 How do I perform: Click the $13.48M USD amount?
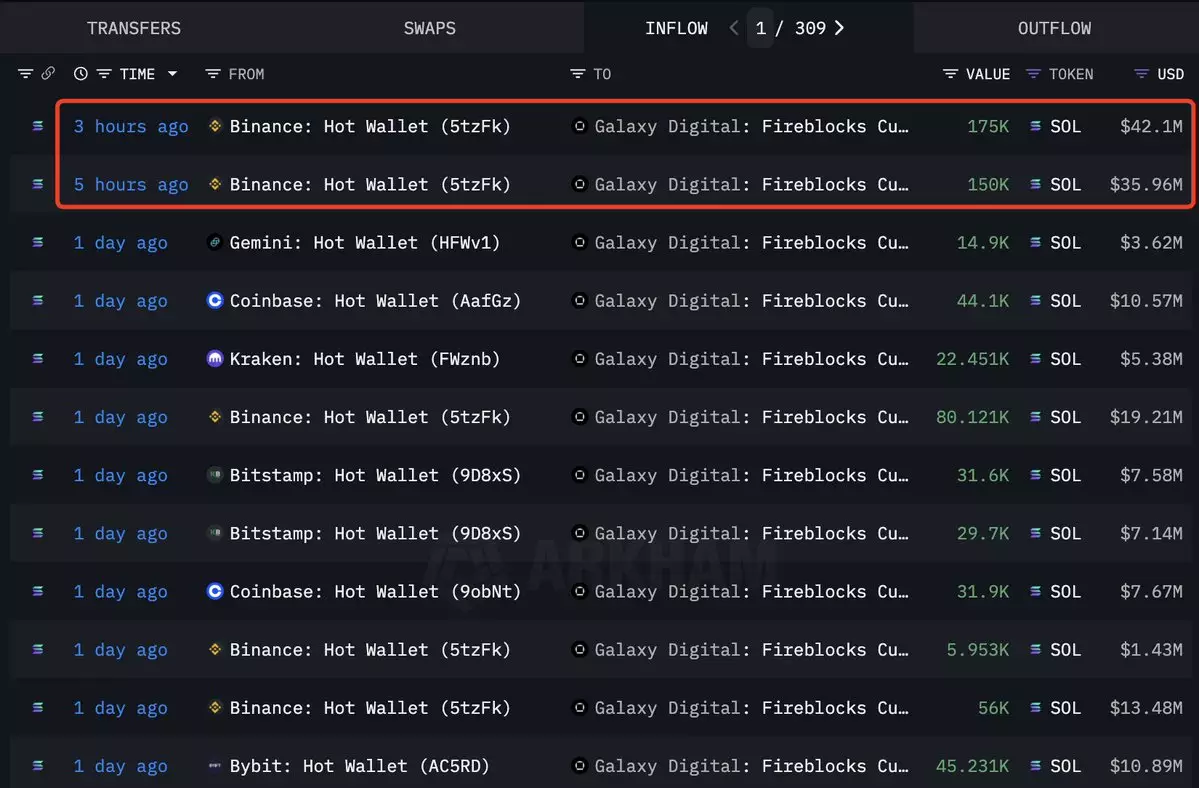pyautogui.click(x=1146, y=707)
